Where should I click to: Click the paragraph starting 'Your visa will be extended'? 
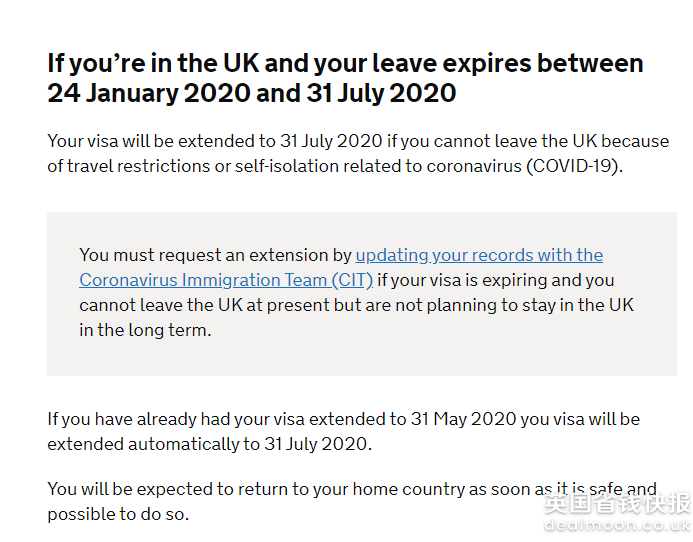tap(358, 153)
